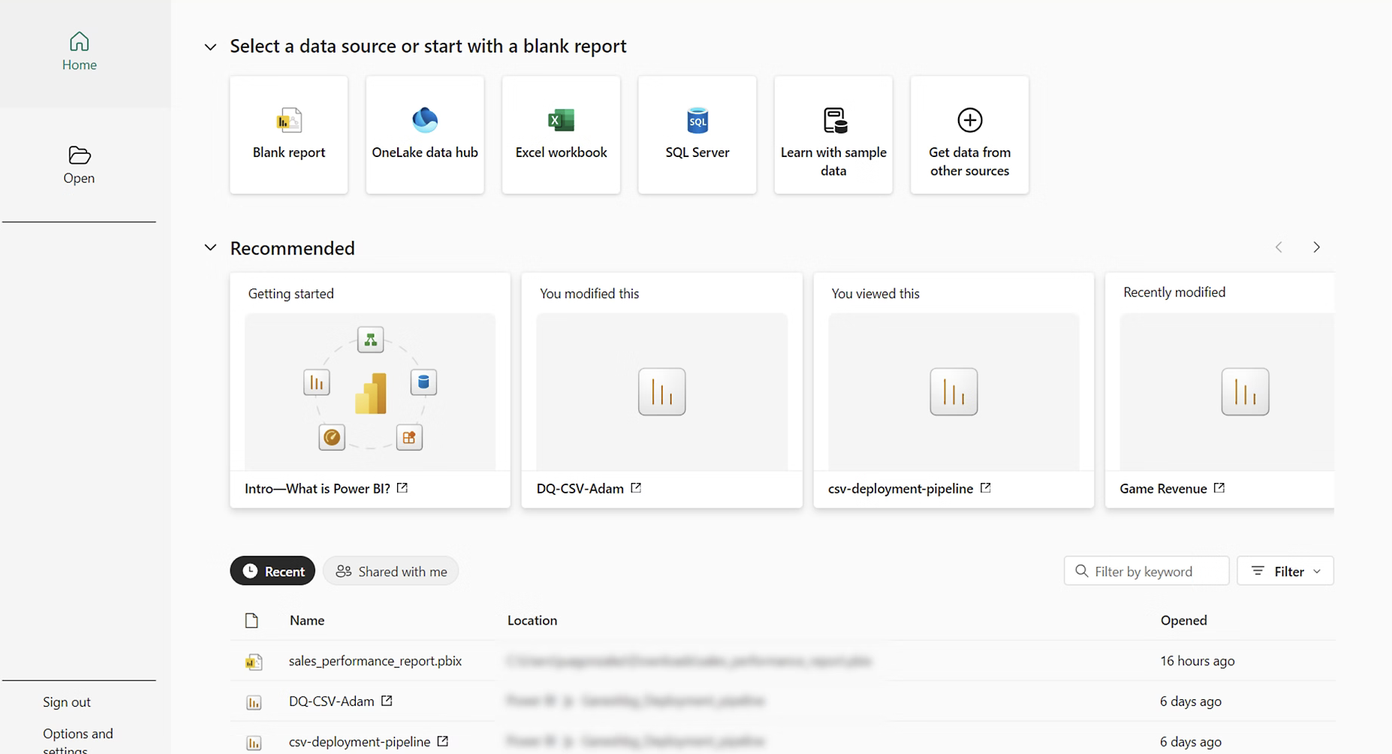This screenshot has height=754, width=1392.
Task: Click the report icon in DQ-CSV-Adam row
Action: (254, 702)
